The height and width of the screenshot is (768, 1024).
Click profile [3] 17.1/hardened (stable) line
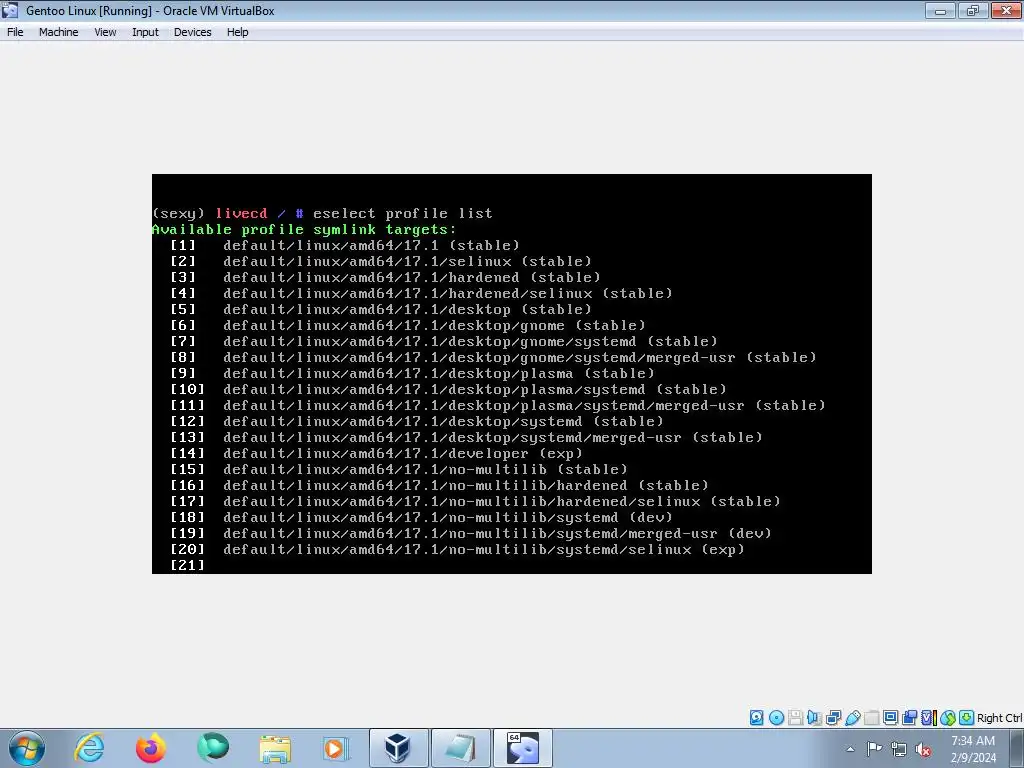point(385,278)
